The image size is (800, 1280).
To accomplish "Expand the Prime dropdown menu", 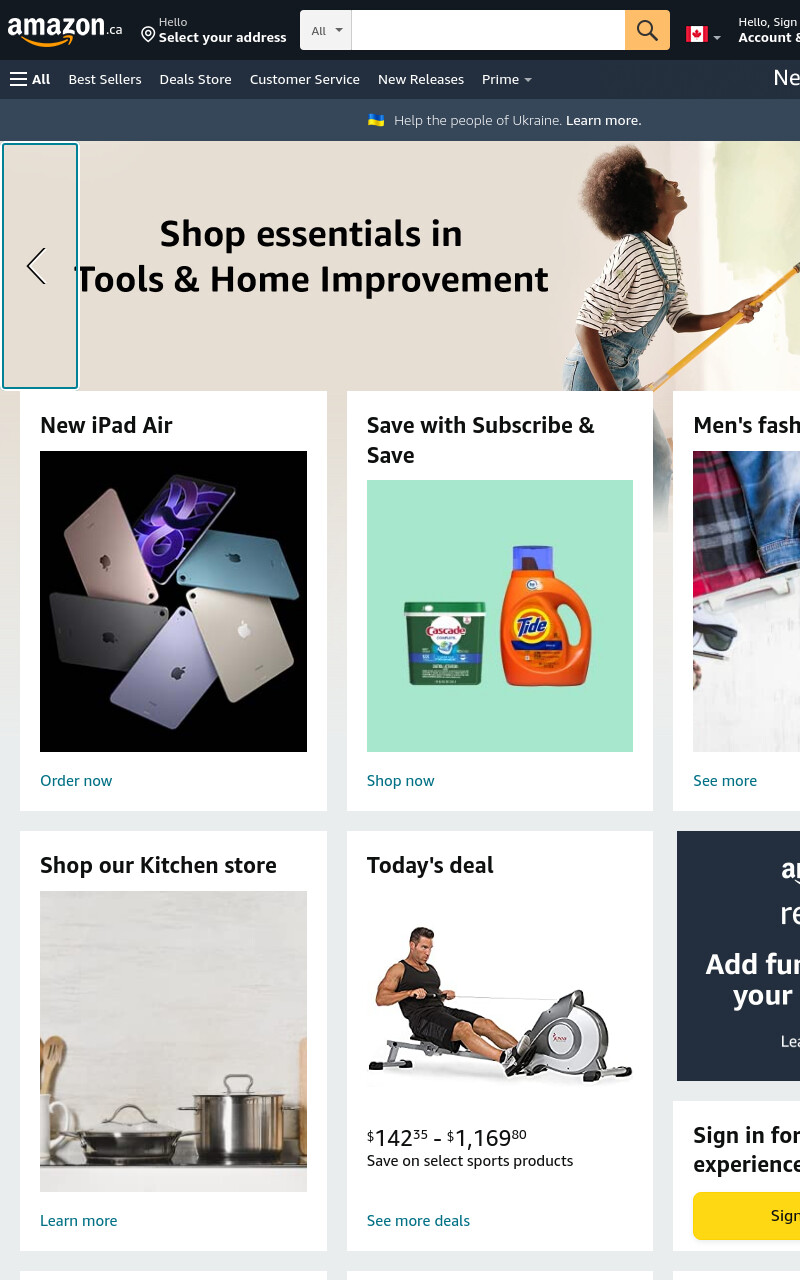I will (x=507, y=79).
